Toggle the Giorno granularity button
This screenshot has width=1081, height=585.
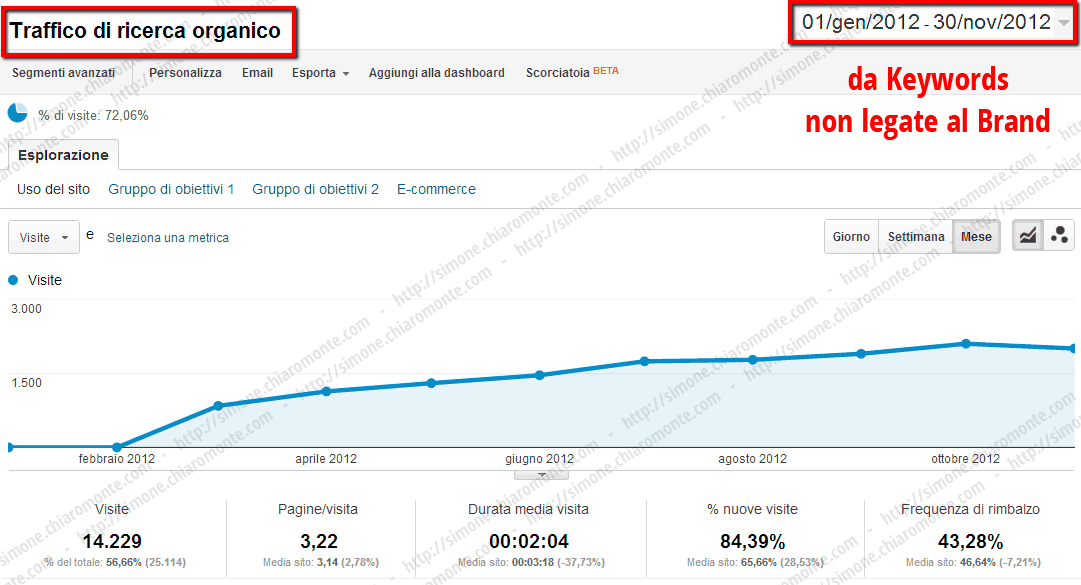point(851,236)
